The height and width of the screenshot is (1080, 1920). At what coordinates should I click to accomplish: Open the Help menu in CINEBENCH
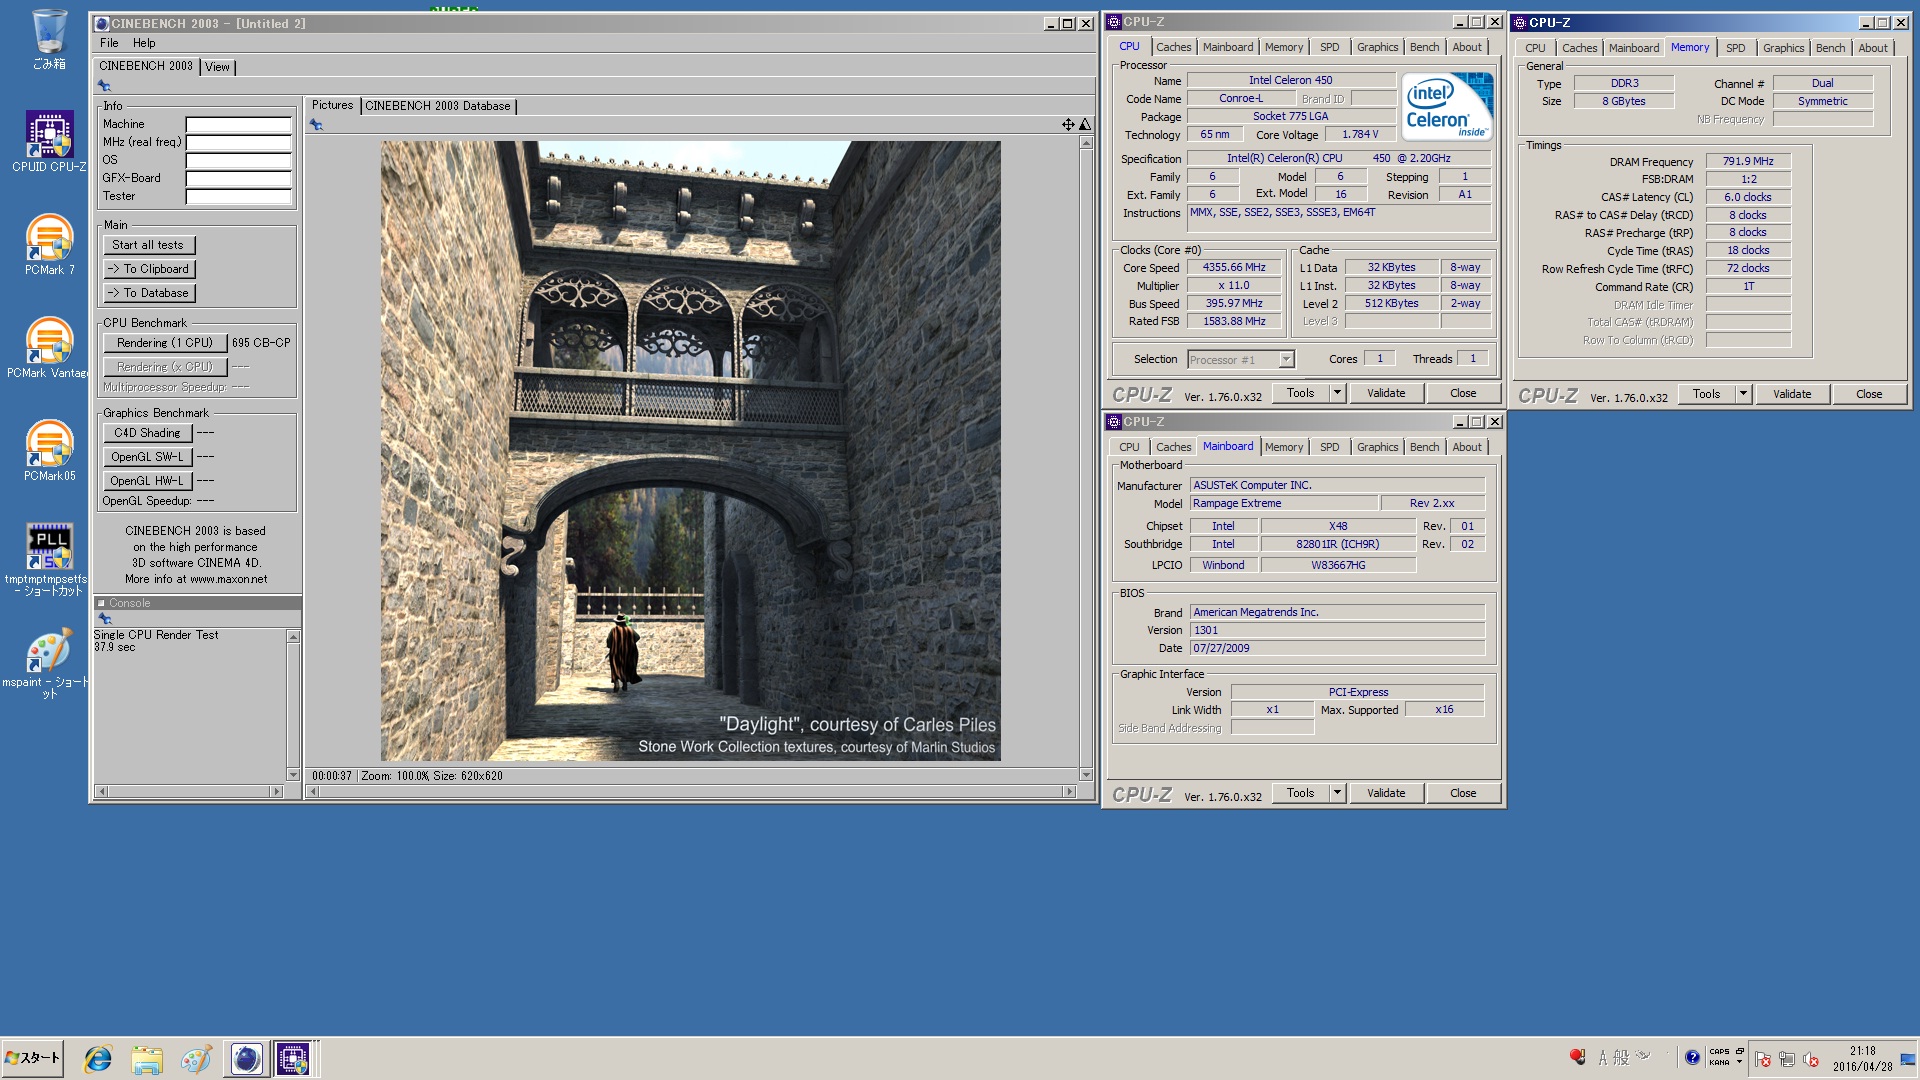click(144, 43)
